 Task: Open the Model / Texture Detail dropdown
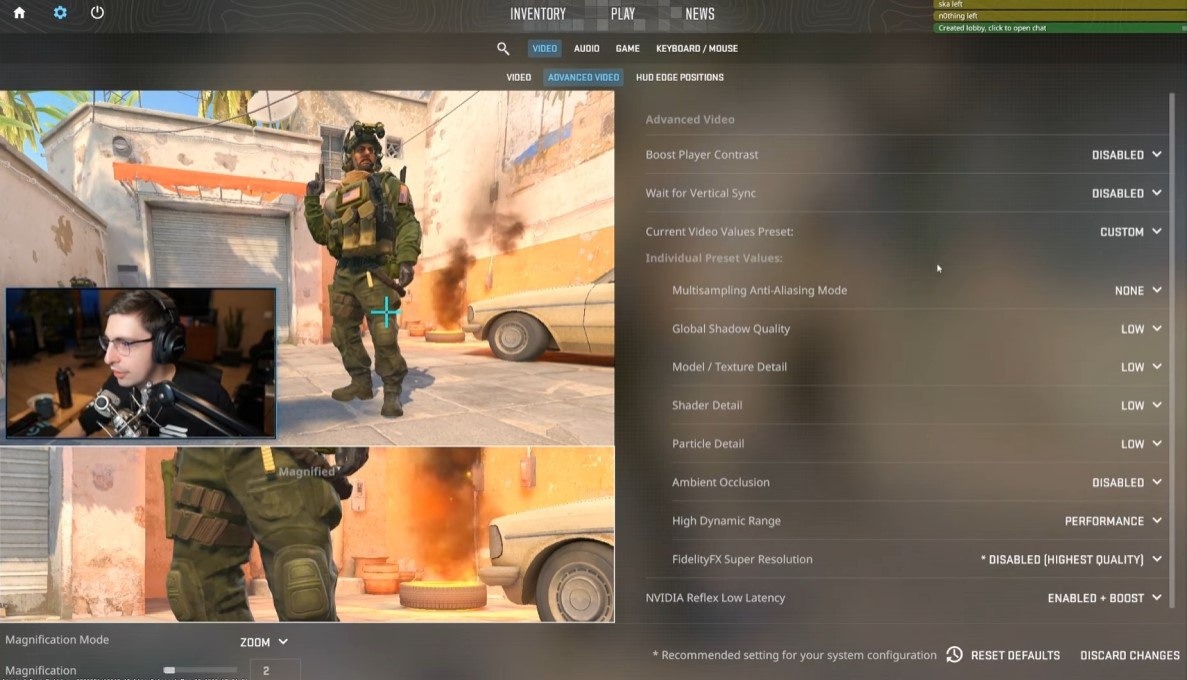[x=1141, y=367]
